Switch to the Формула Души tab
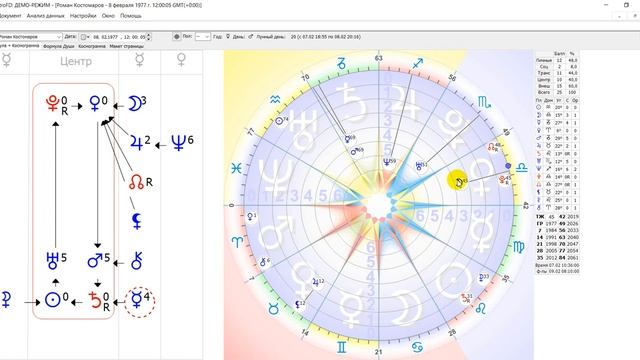The width and height of the screenshot is (640, 360). (58, 46)
